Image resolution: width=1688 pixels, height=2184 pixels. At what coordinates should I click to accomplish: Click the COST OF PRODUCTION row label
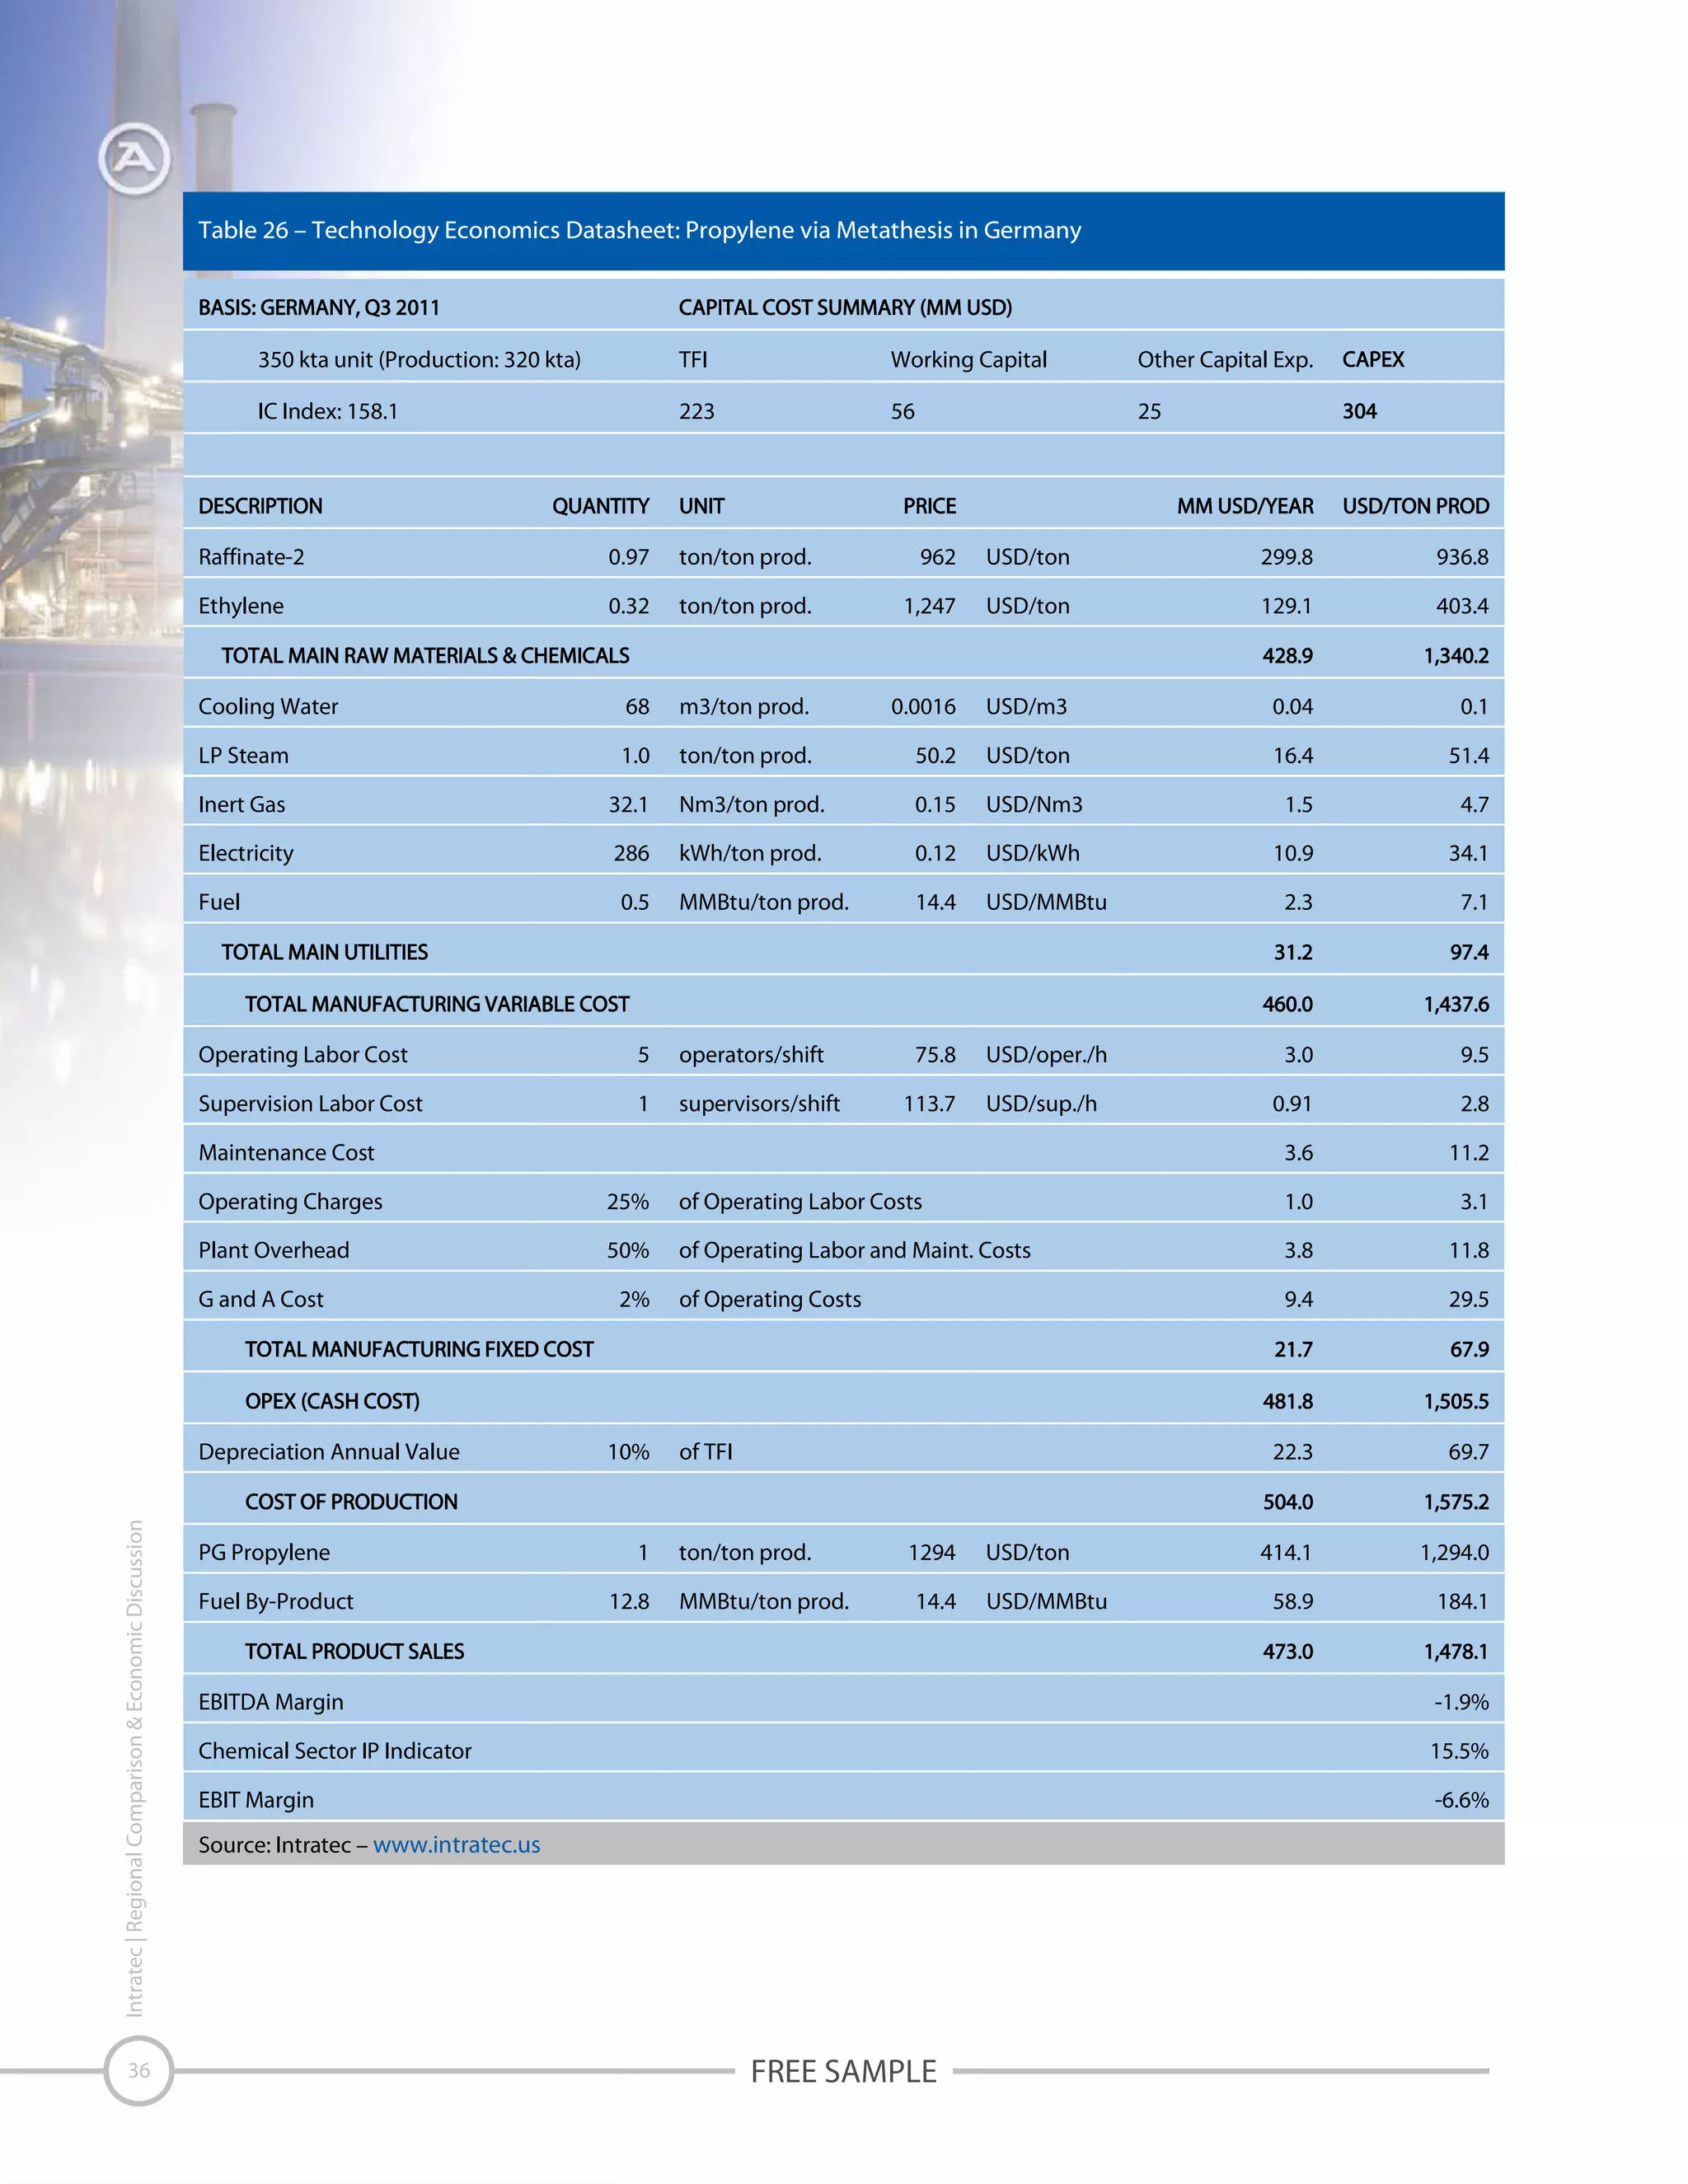click(x=351, y=1502)
